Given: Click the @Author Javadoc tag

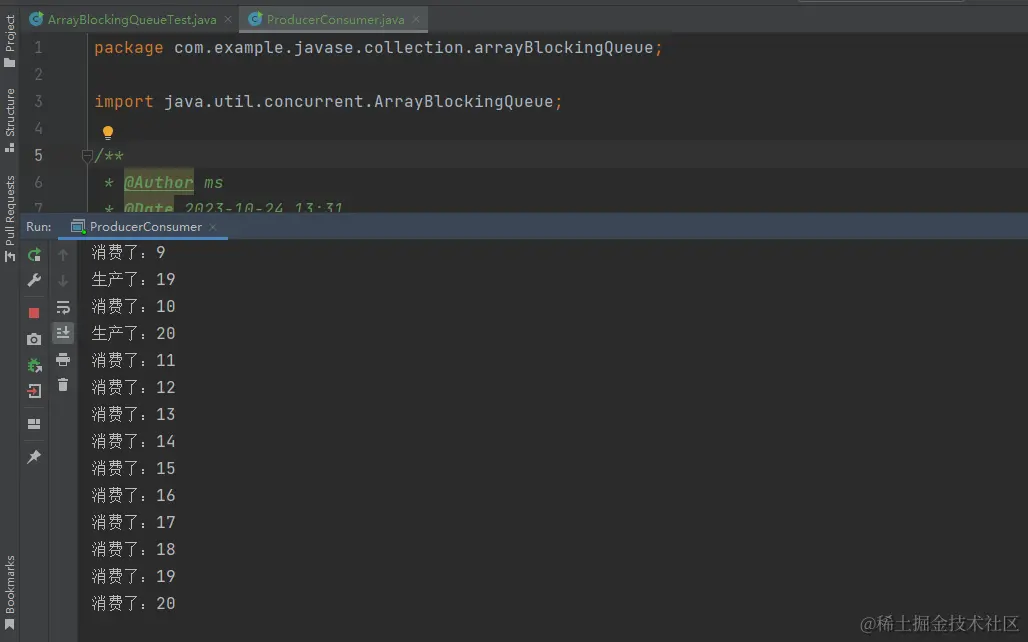Looking at the screenshot, I should pyautogui.click(x=159, y=182).
